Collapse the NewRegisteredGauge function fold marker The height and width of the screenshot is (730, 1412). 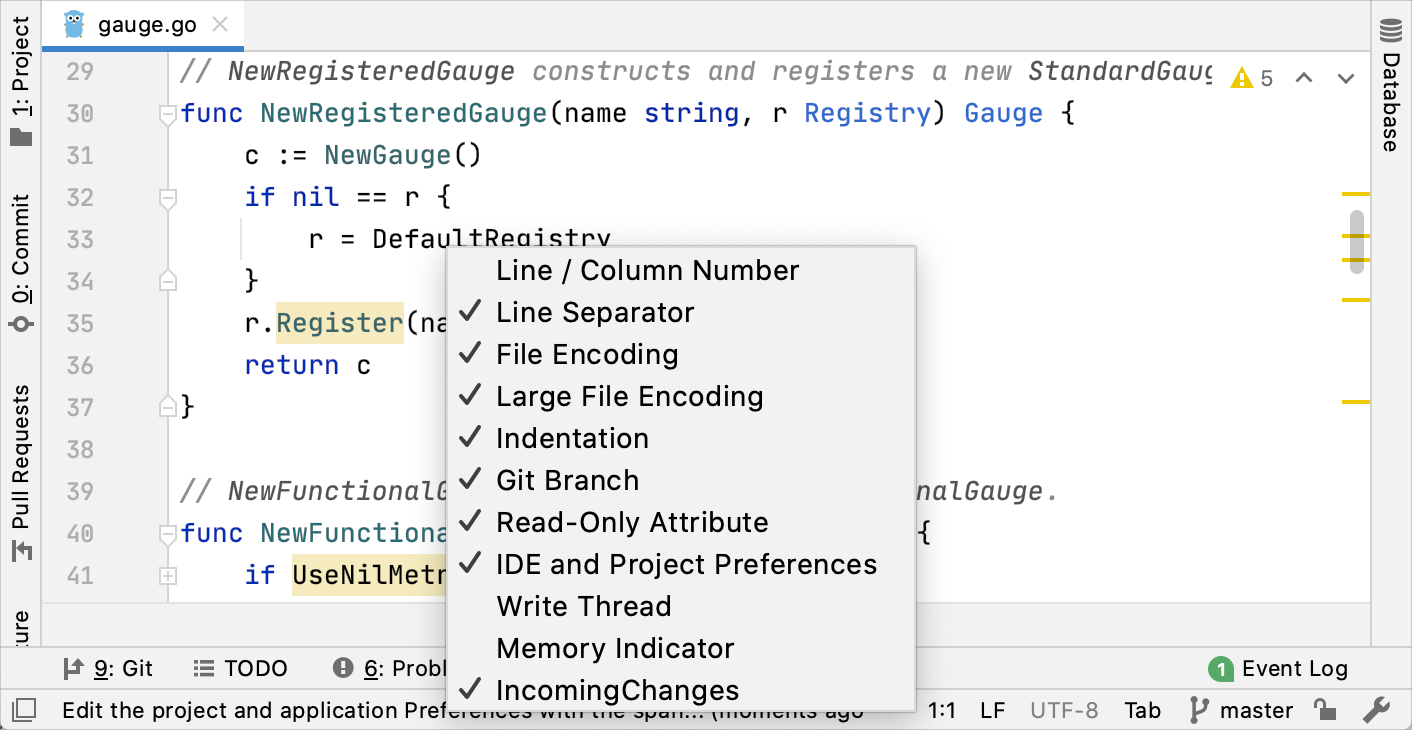tap(168, 115)
